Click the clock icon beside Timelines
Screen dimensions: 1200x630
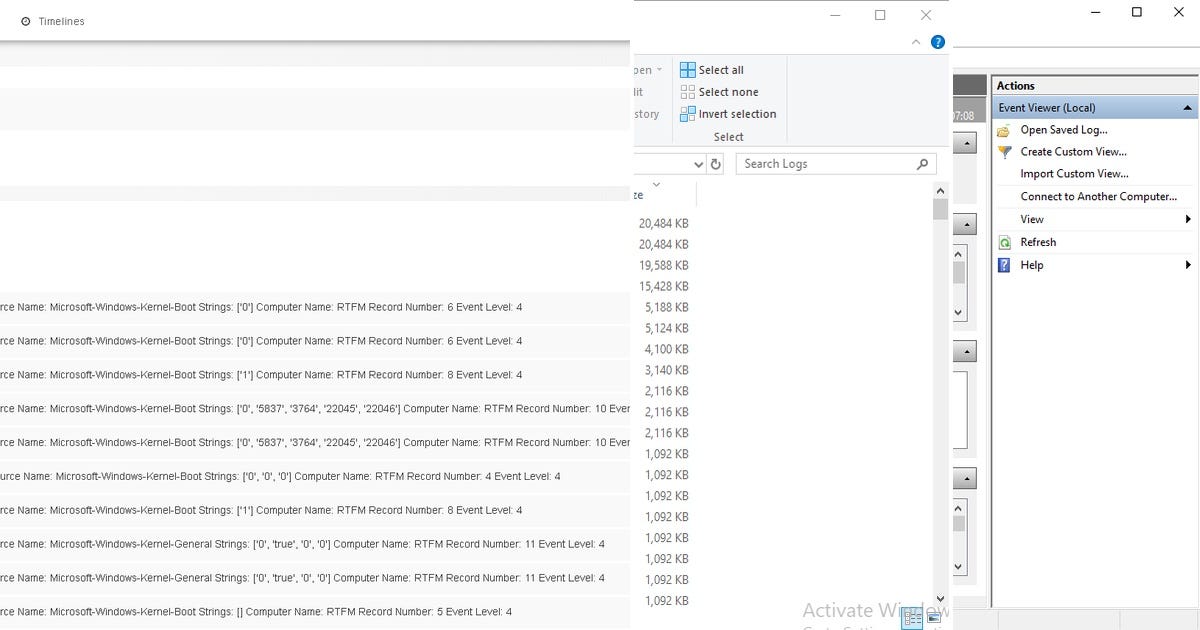26,21
